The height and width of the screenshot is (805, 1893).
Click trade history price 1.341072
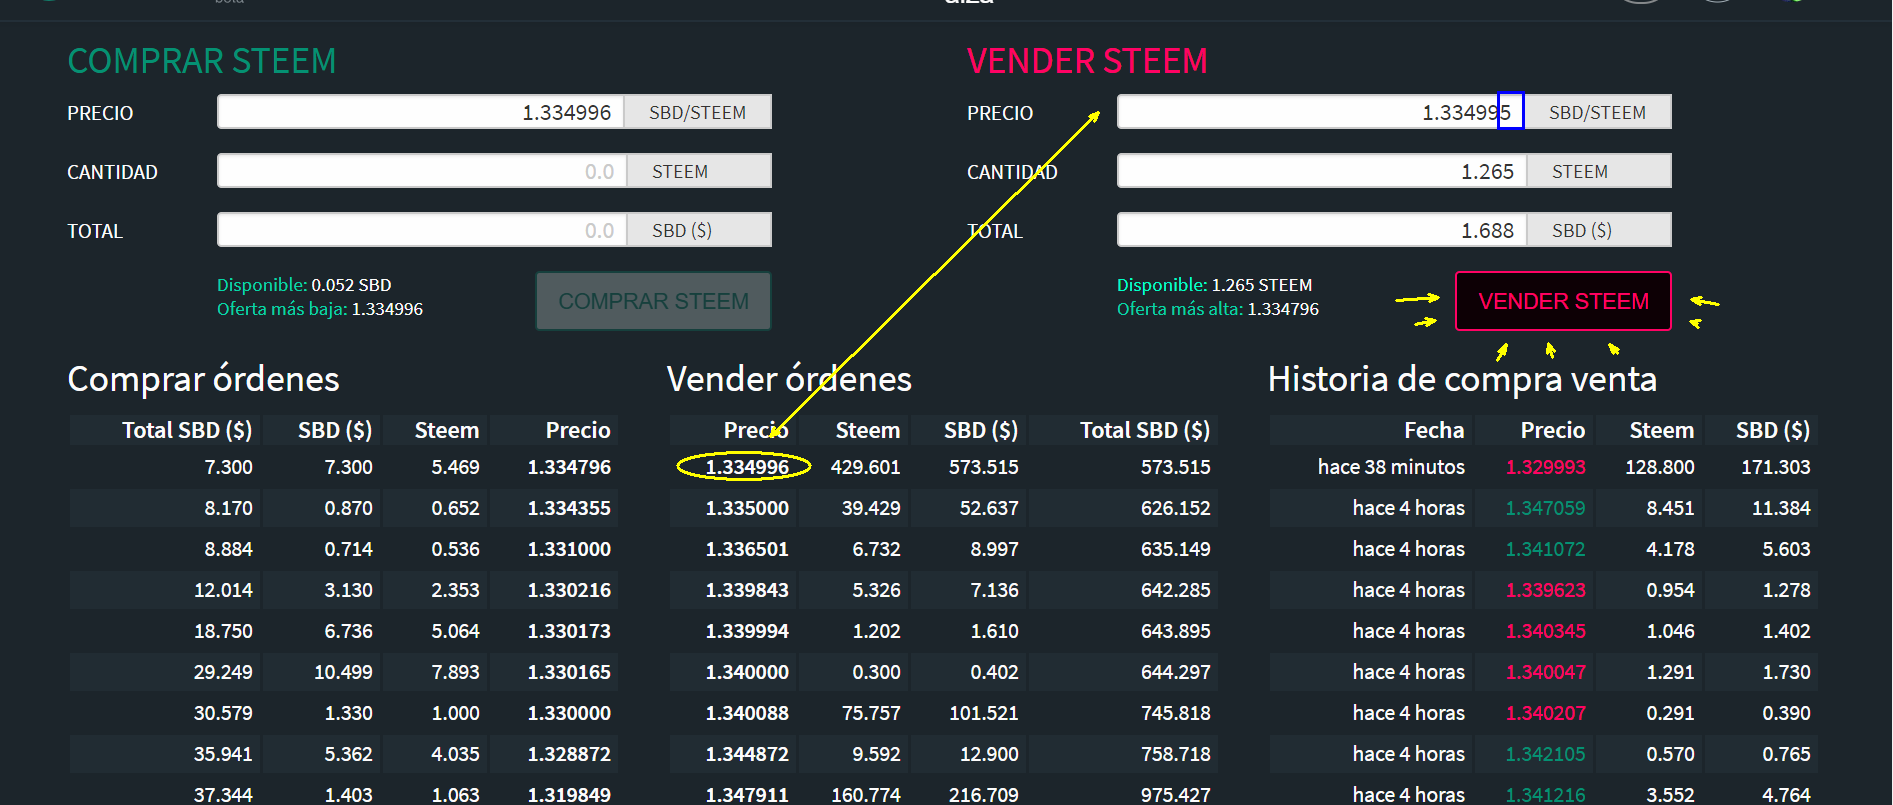pos(1545,549)
